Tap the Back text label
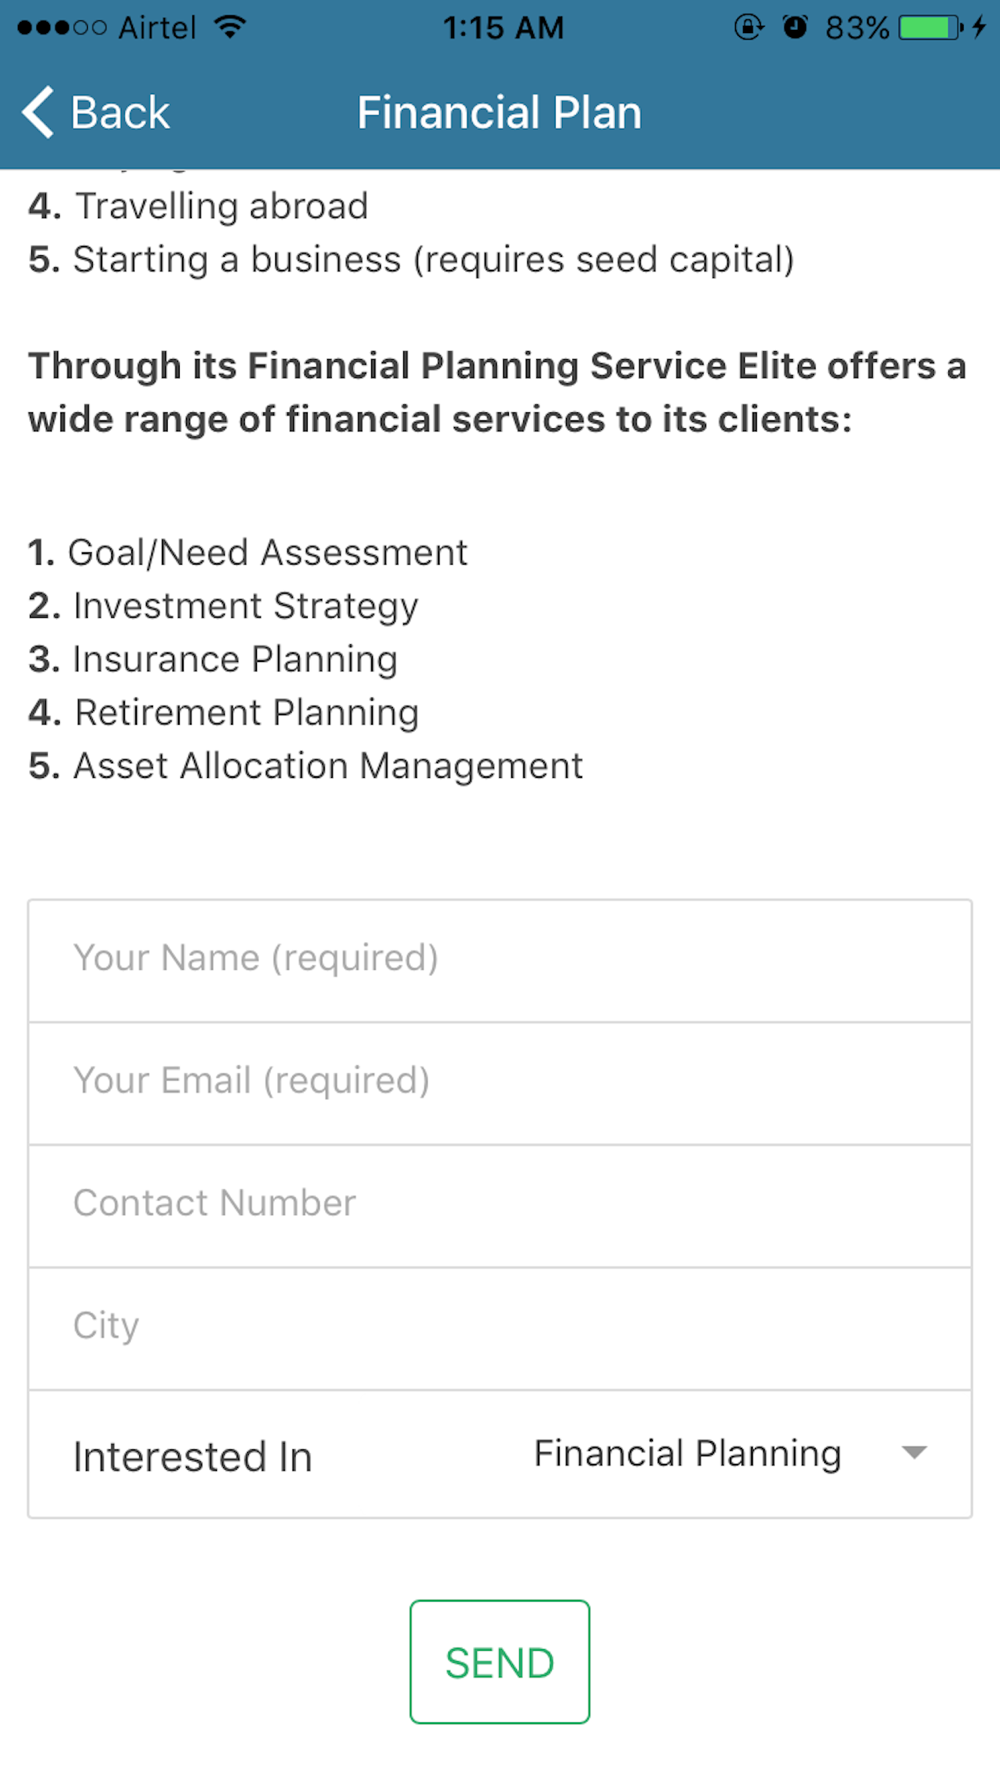The image size is (1000, 1778). pos(120,112)
